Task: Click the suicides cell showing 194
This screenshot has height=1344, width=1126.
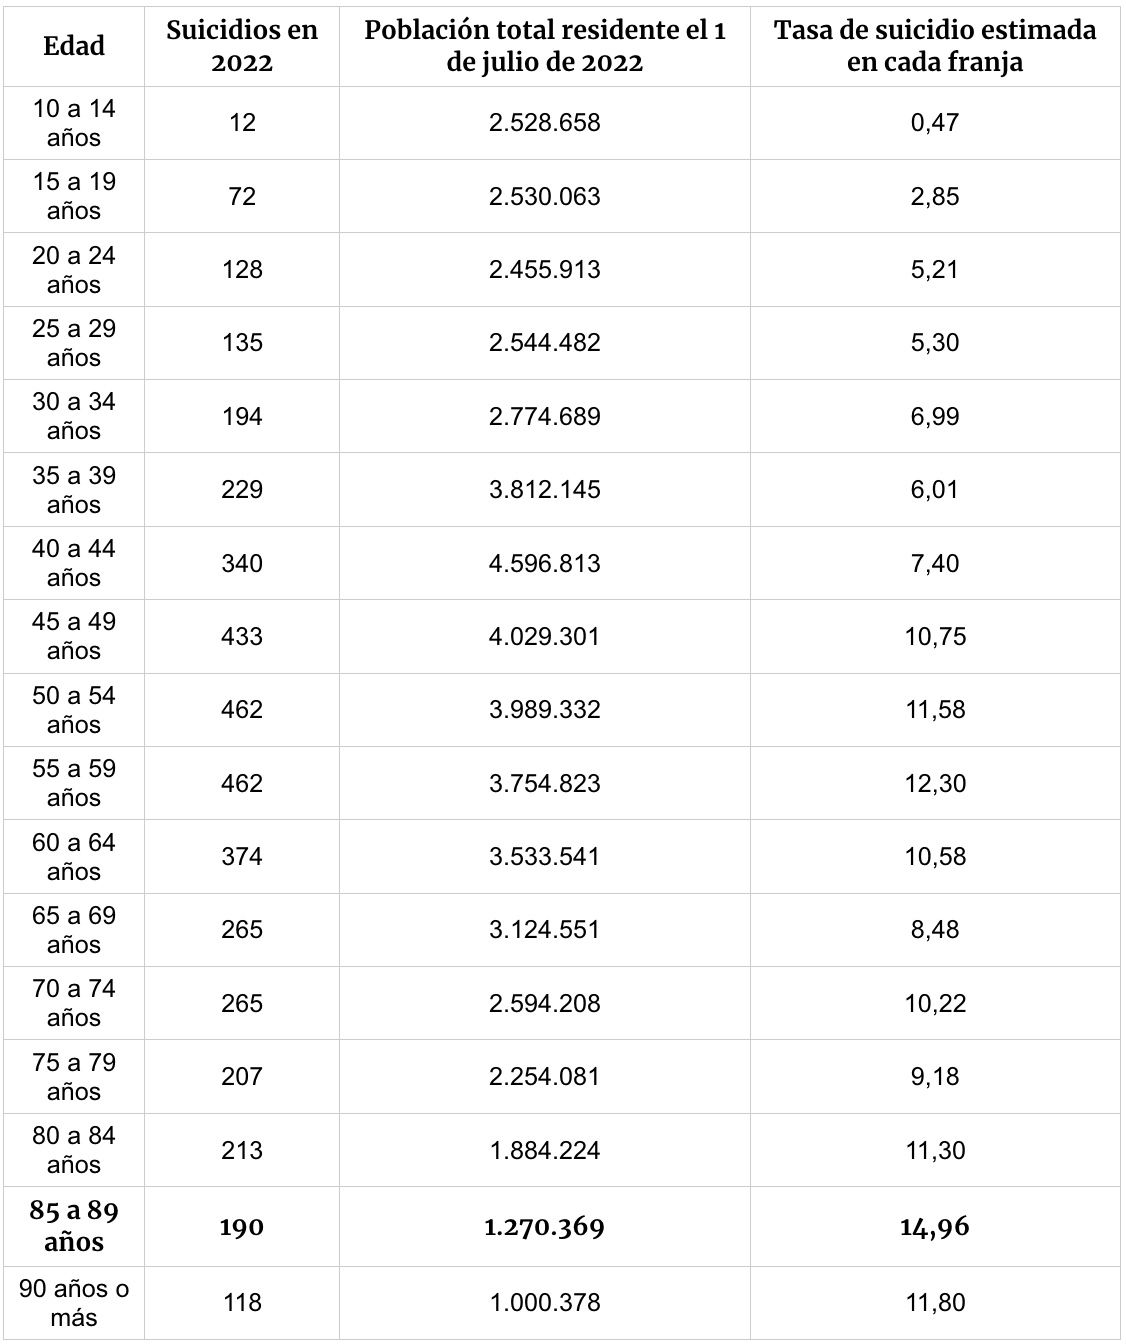Action: point(242,416)
